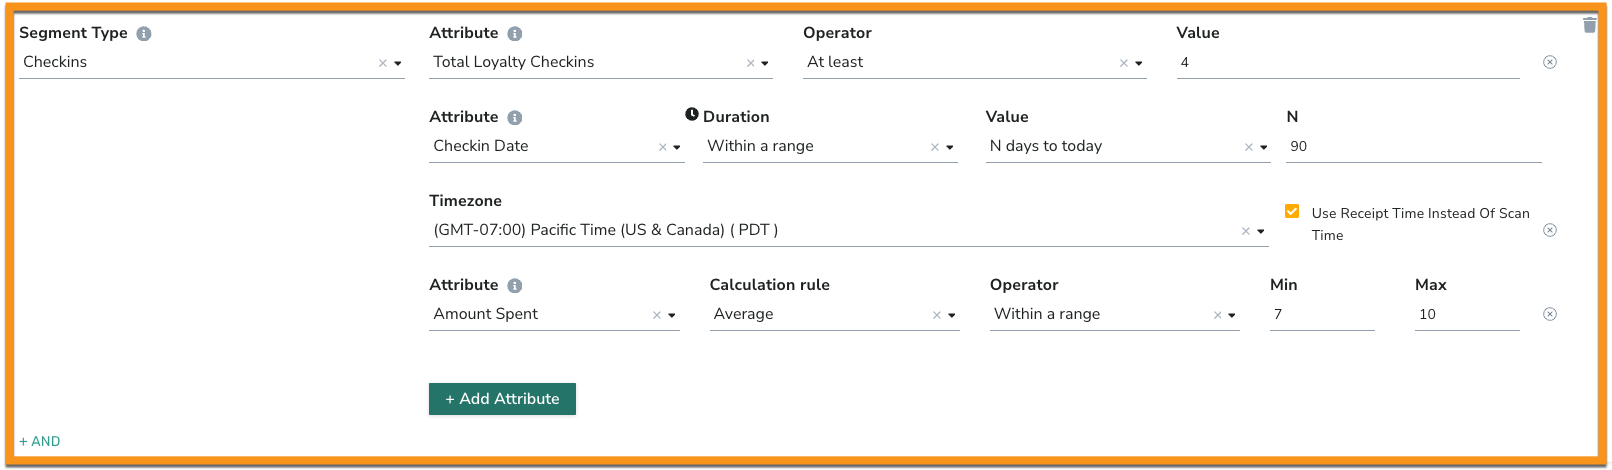Clear the Checkins segment type selection
Viewport: 1612px width, 470px height.
click(x=382, y=63)
